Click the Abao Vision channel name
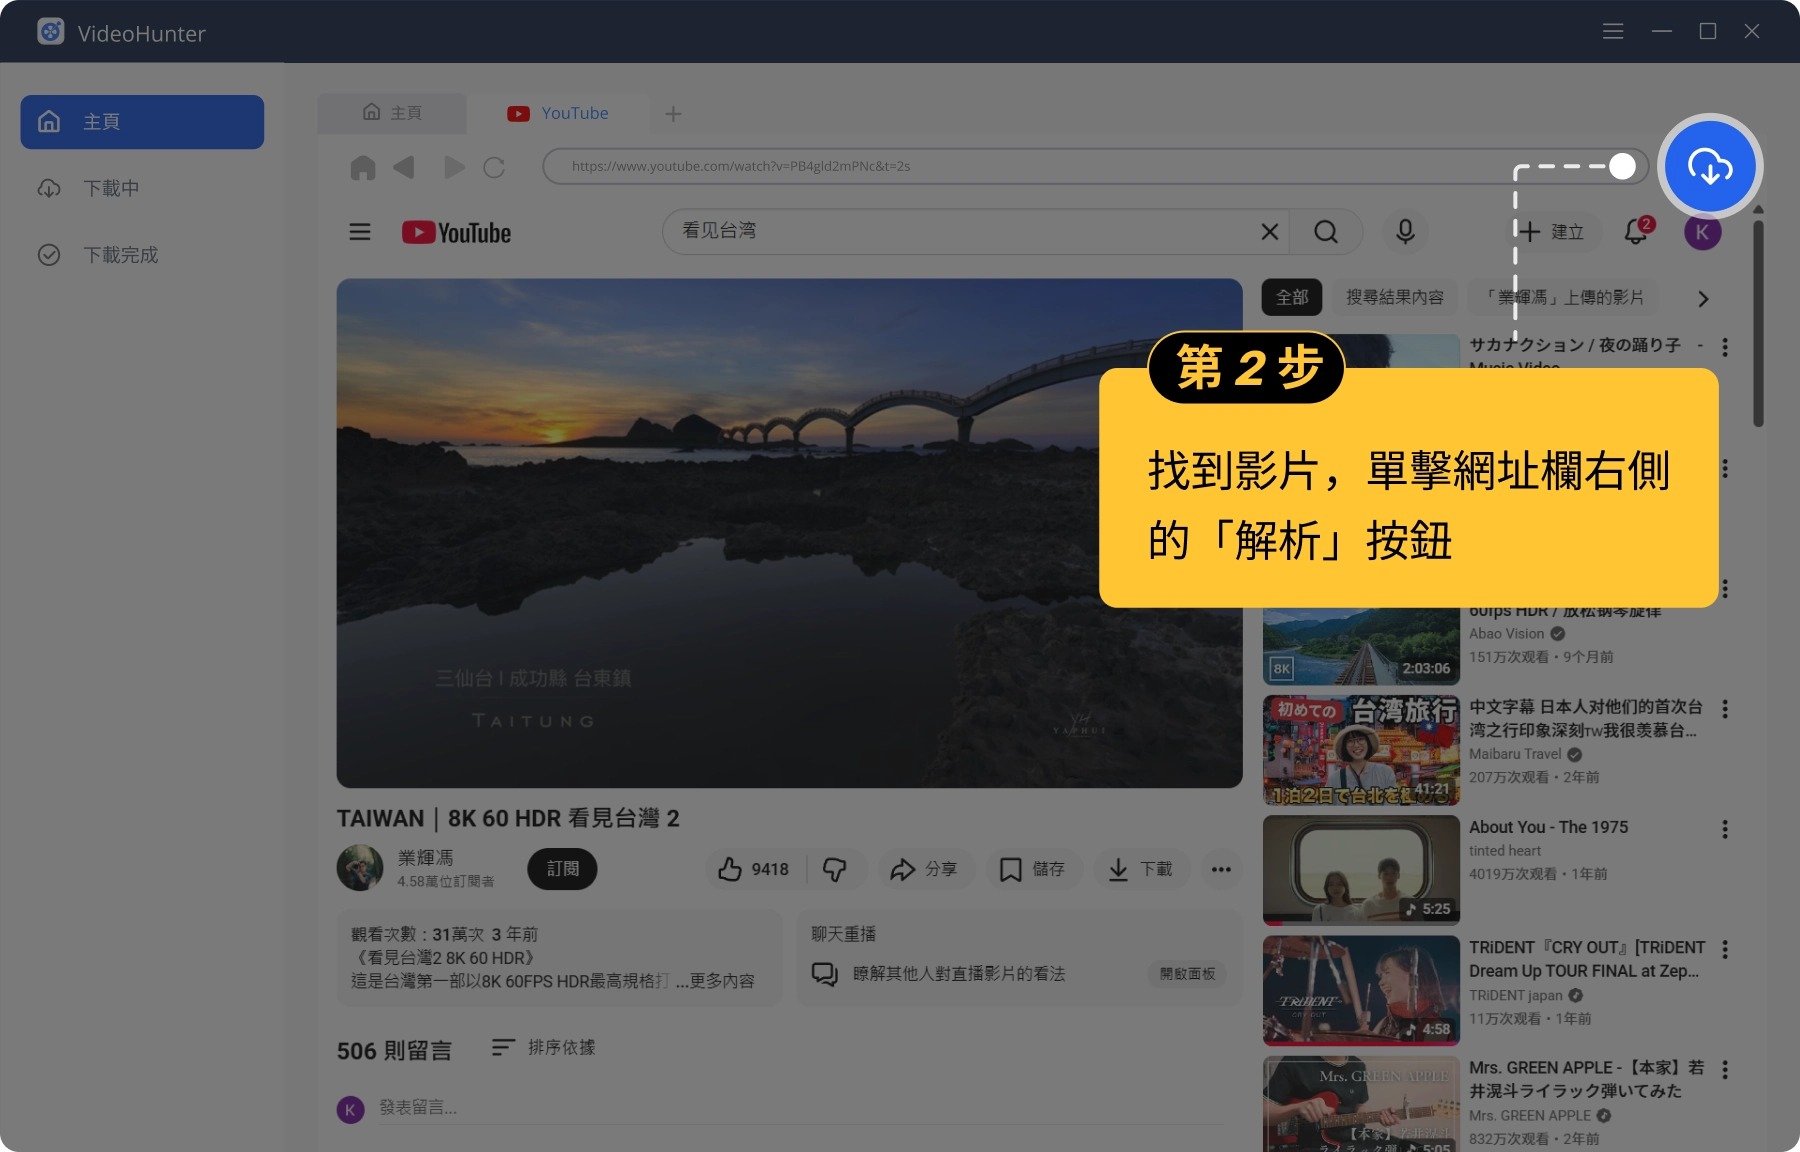Image resolution: width=1800 pixels, height=1152 pixels. (1507, 633)
